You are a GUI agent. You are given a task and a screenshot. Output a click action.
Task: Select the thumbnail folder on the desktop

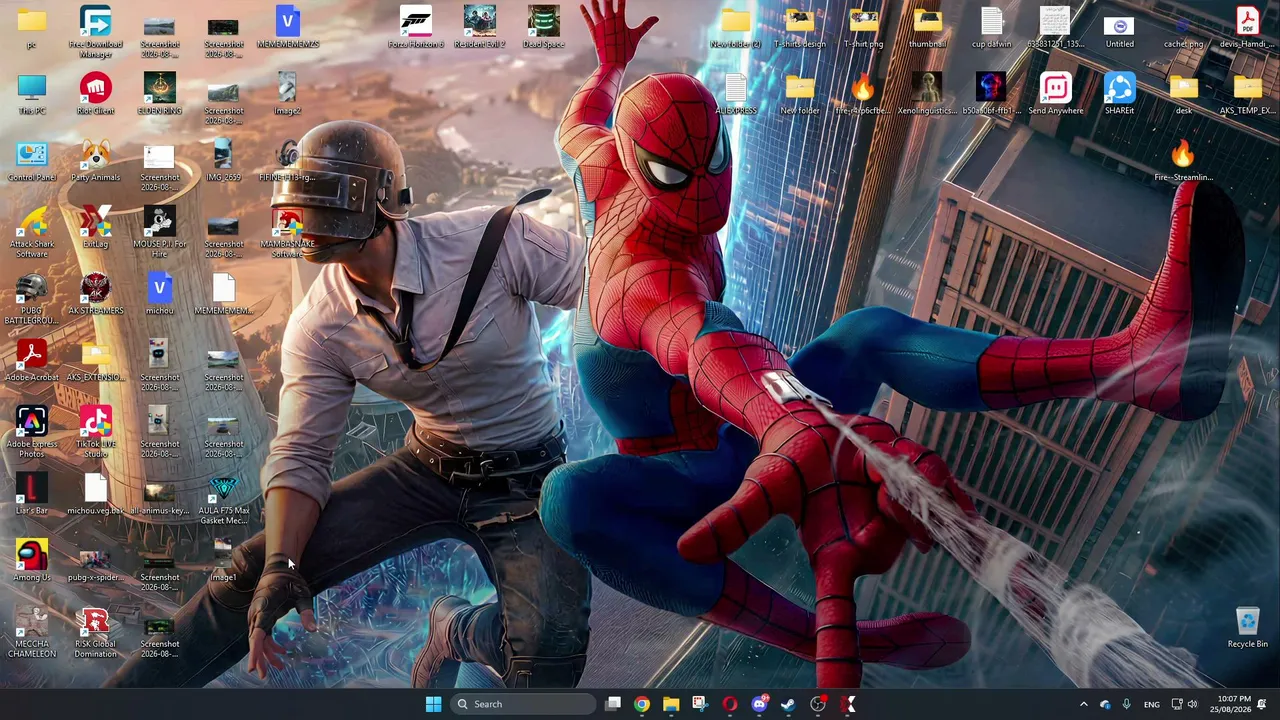point(928,28)
